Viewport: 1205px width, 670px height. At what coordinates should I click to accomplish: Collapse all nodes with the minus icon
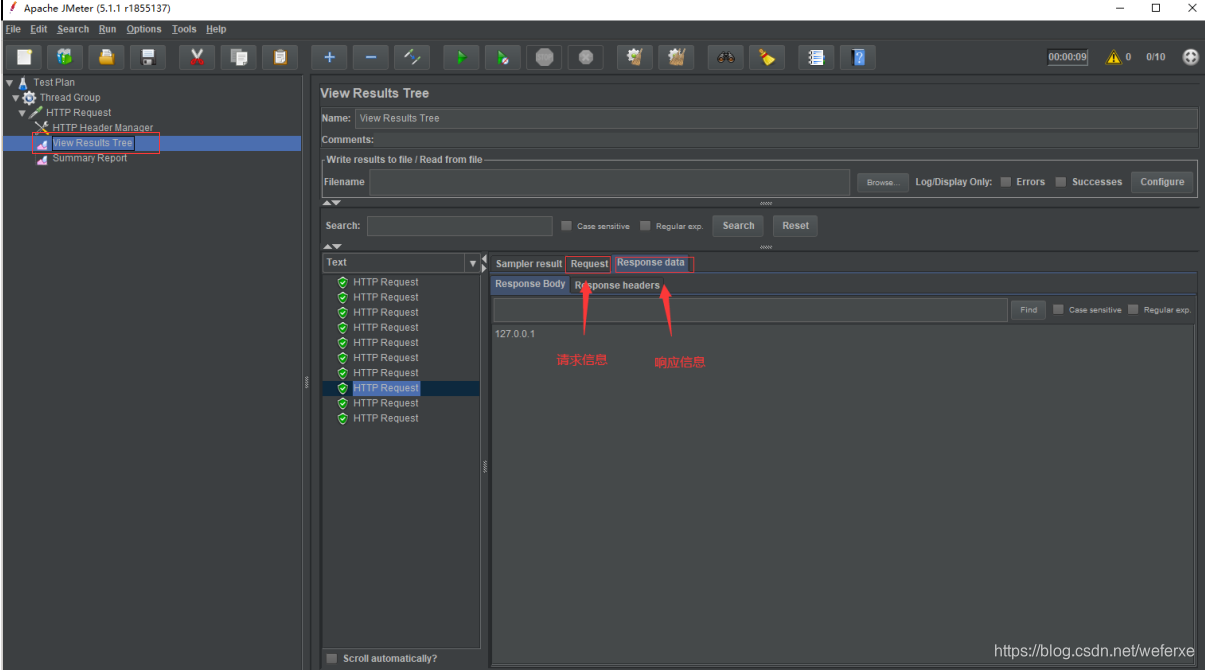click(370, 57)
